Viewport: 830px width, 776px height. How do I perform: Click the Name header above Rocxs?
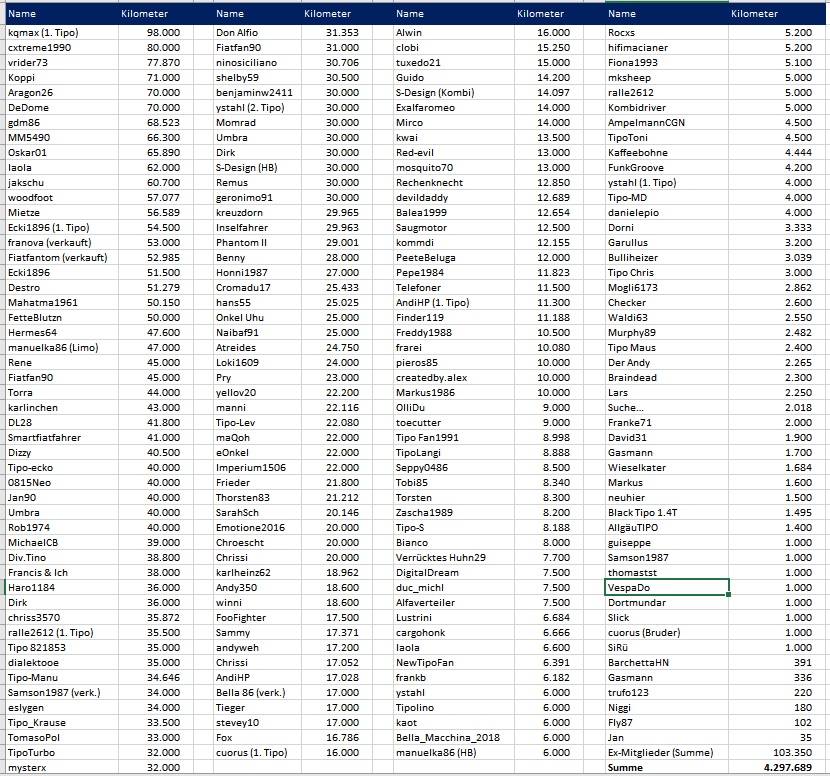pyautogui.click(x=622, y=14)
